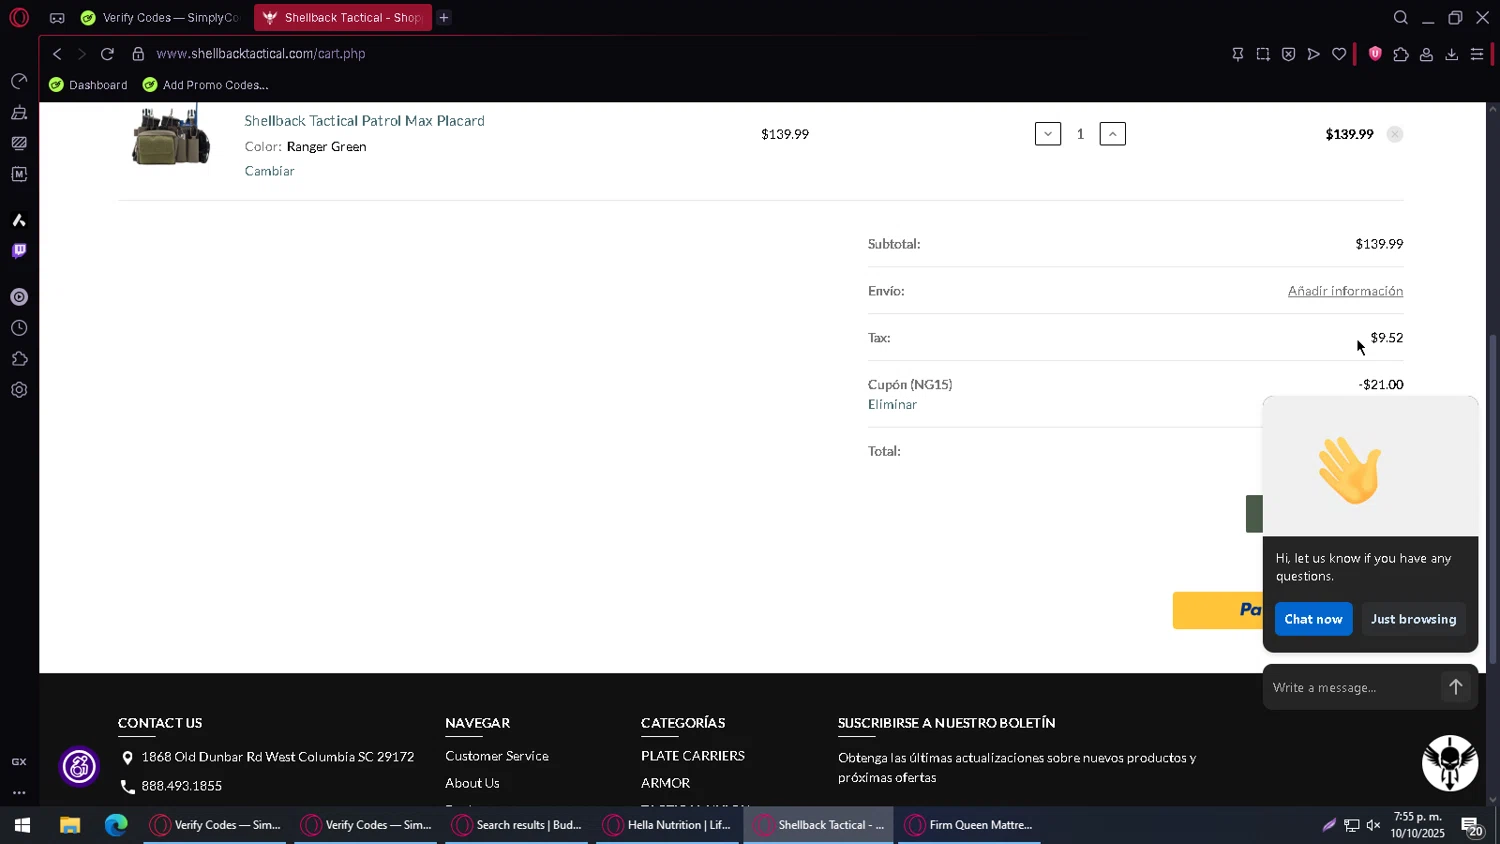This screenshot has height=844, width=1500.
Task: Click the address bar URL
Action: (x=261, y=54)
